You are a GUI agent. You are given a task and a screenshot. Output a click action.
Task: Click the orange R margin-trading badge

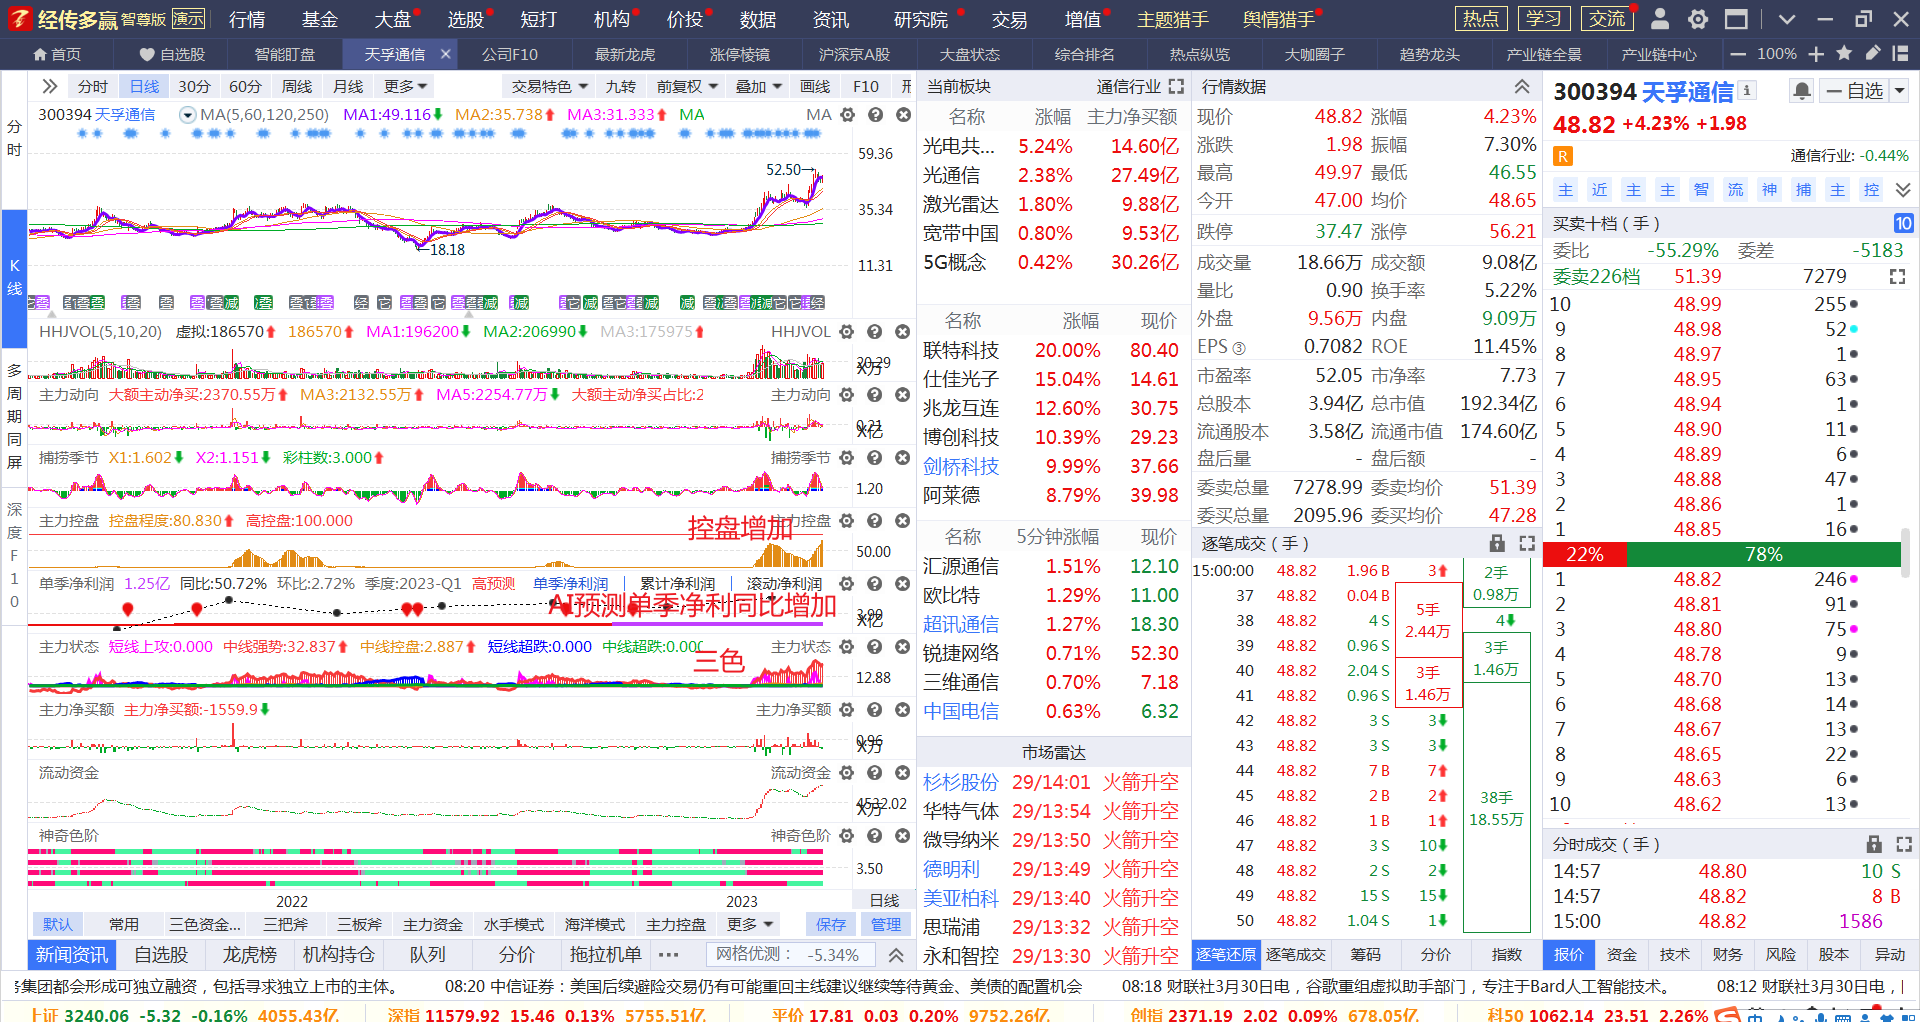(1562, 156)
